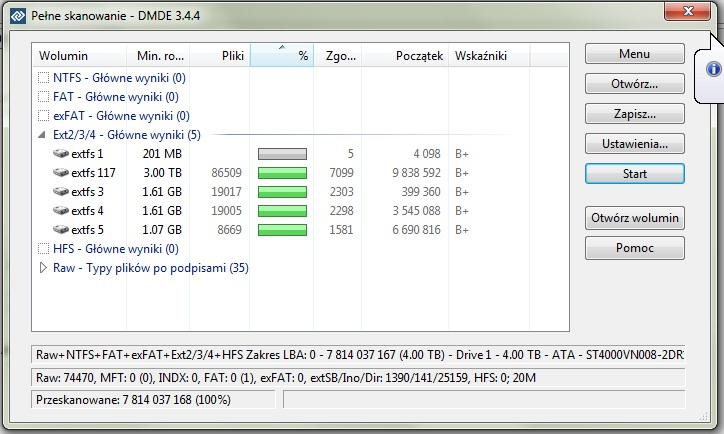
Task: Select the extfs 3 volume name
Action: pyautogui.click(x=87, y=191)
